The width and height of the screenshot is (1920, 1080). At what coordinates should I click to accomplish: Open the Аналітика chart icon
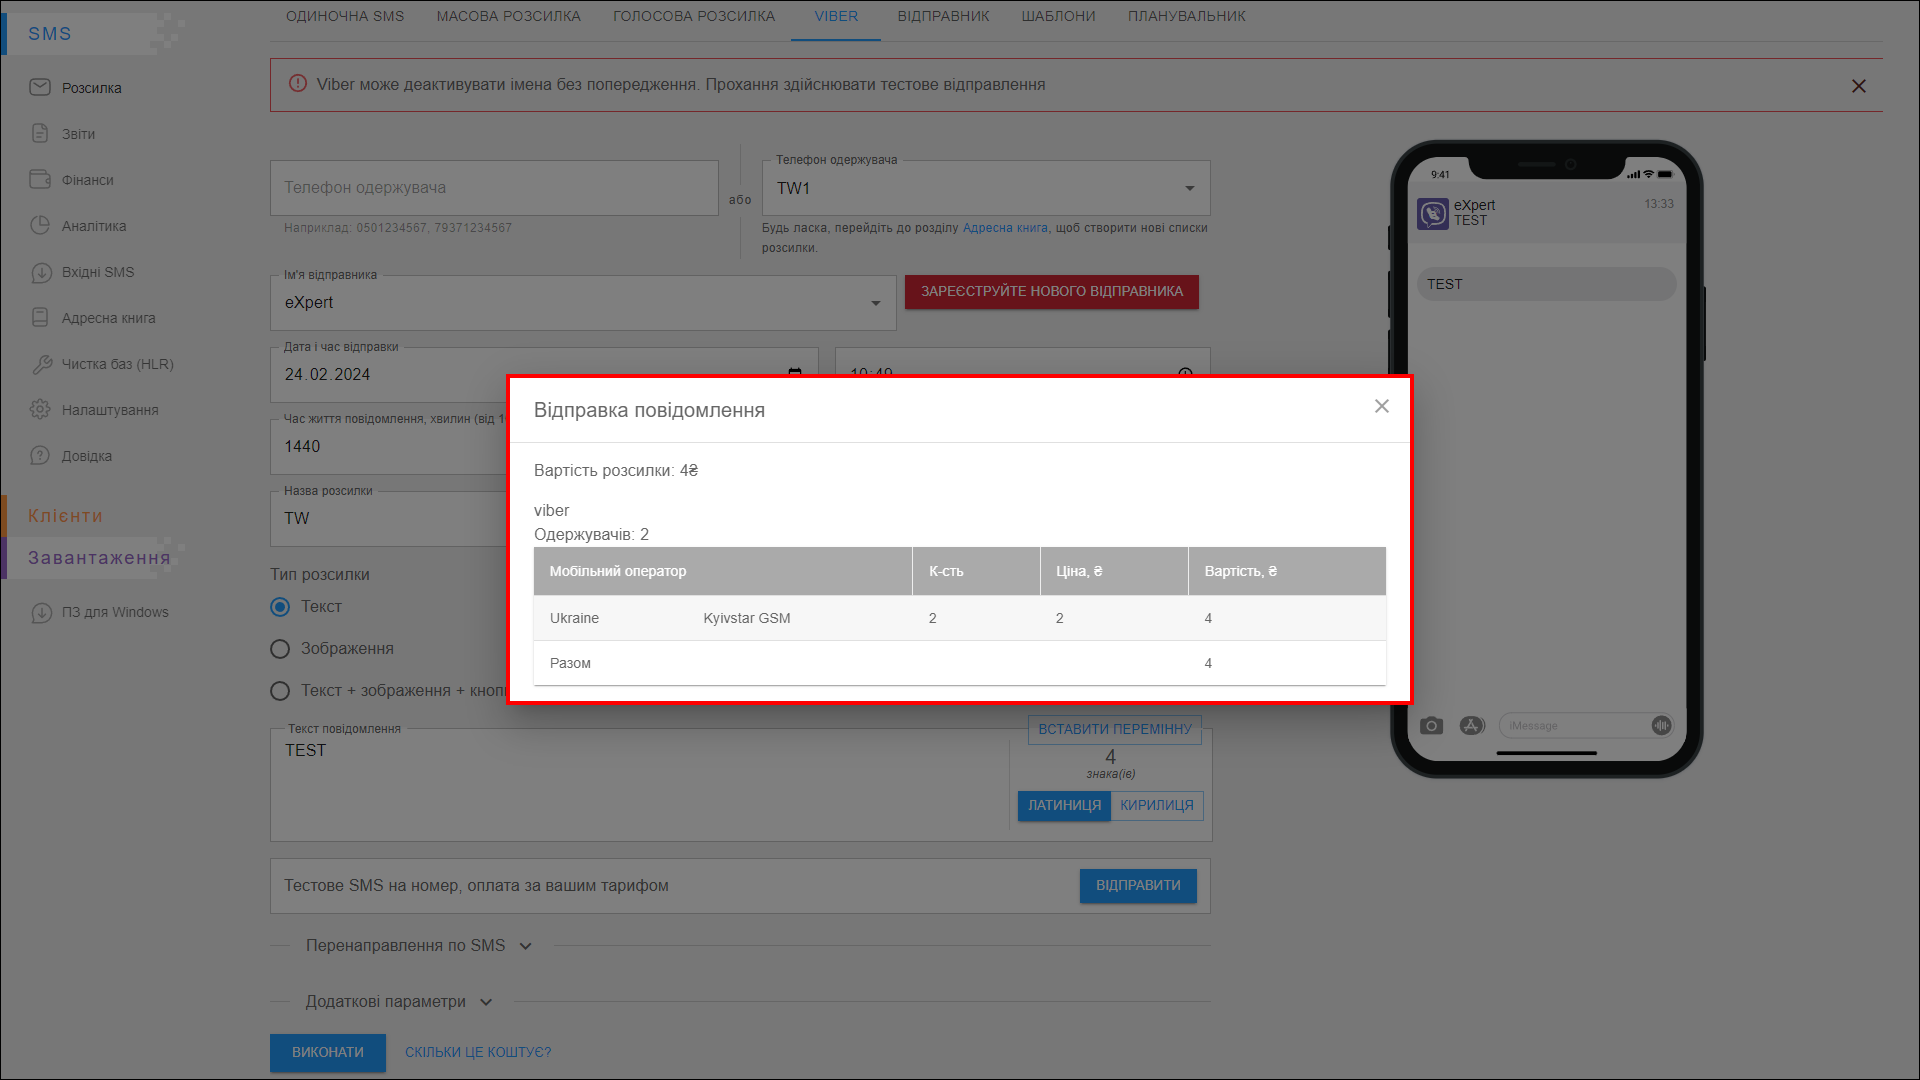40,226
